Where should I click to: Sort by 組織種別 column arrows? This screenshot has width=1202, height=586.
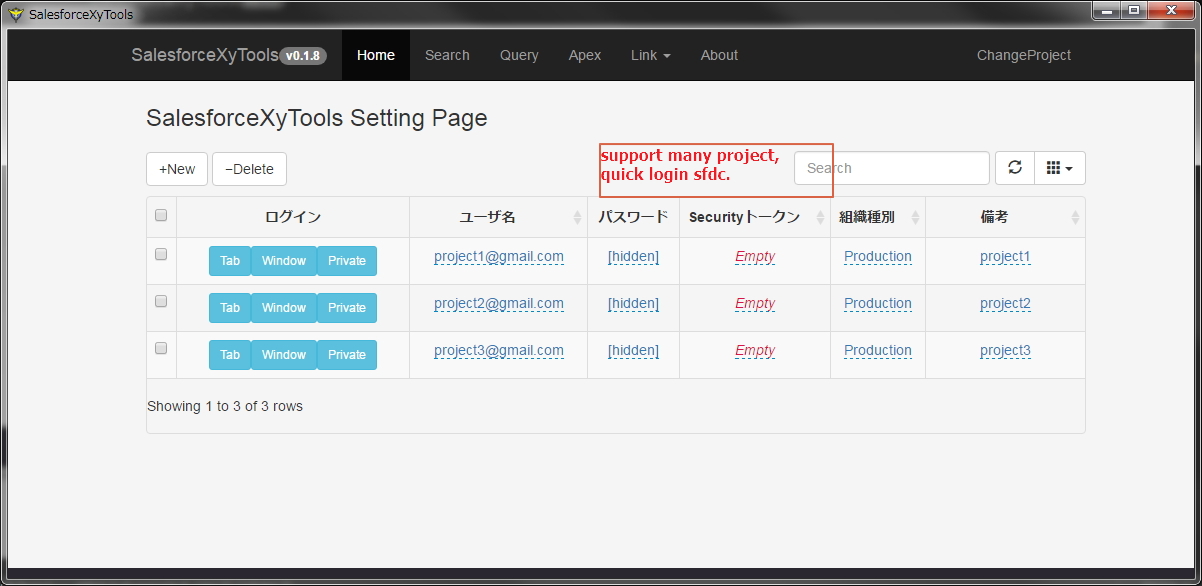click(x=915, y=217)
